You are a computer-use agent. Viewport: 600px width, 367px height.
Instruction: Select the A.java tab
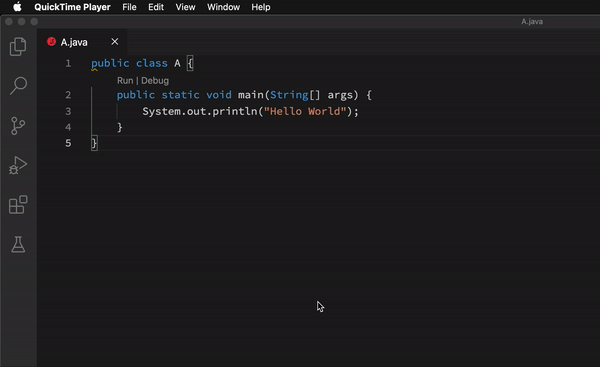click(82, 42)
